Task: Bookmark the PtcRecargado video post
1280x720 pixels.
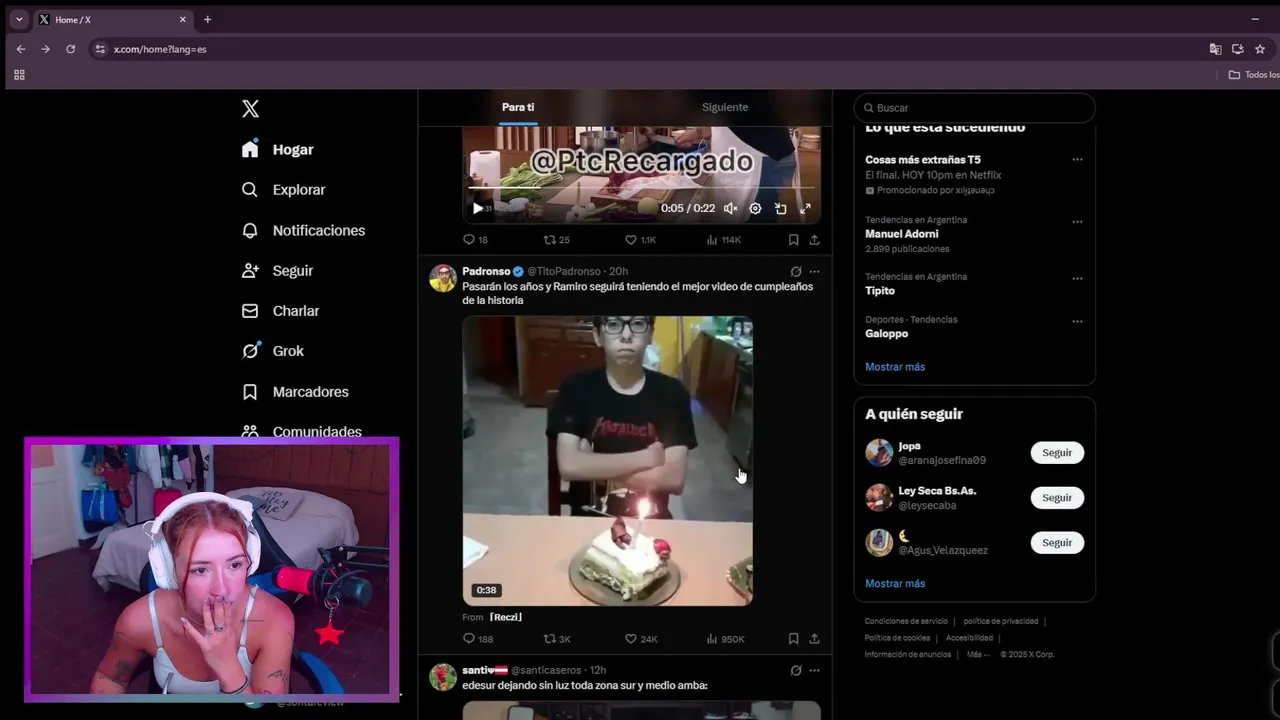Action: 793,240
